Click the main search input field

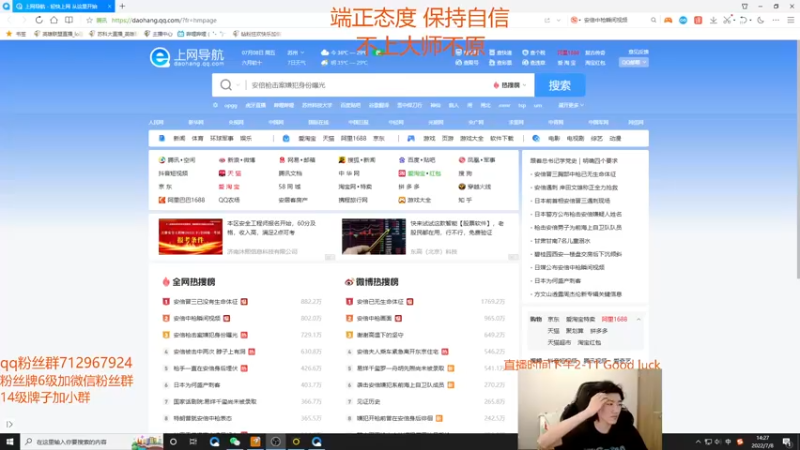pyautogui.click(x=369, y=85)
